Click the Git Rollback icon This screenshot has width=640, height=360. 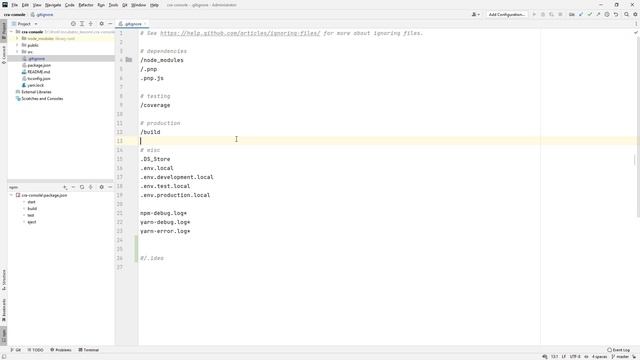(x=616, y=14)
